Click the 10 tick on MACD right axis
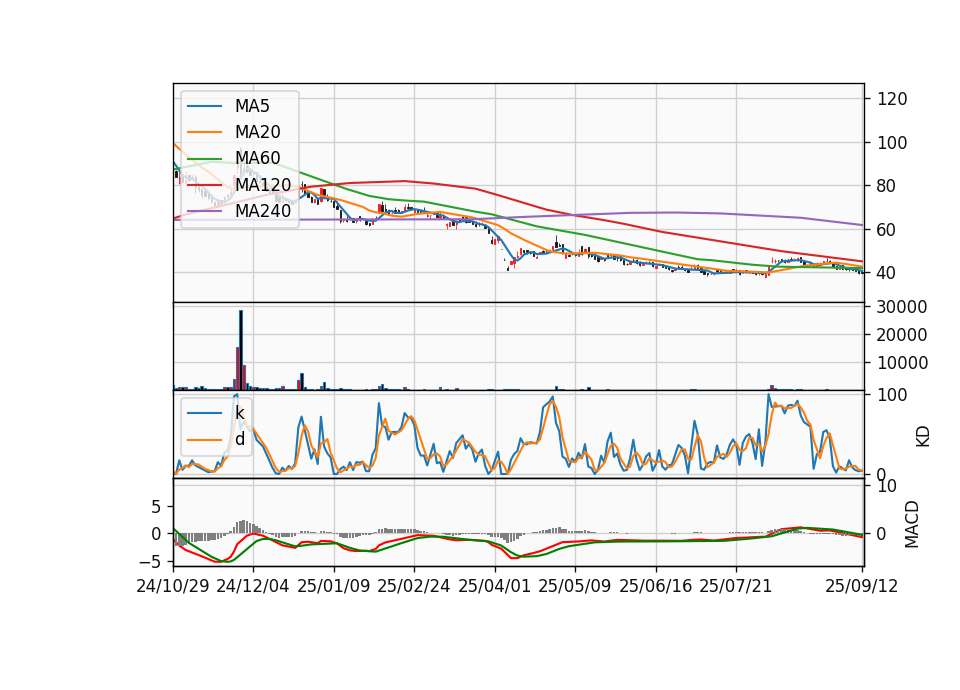 pyautogui.click(x=887, y=487)
